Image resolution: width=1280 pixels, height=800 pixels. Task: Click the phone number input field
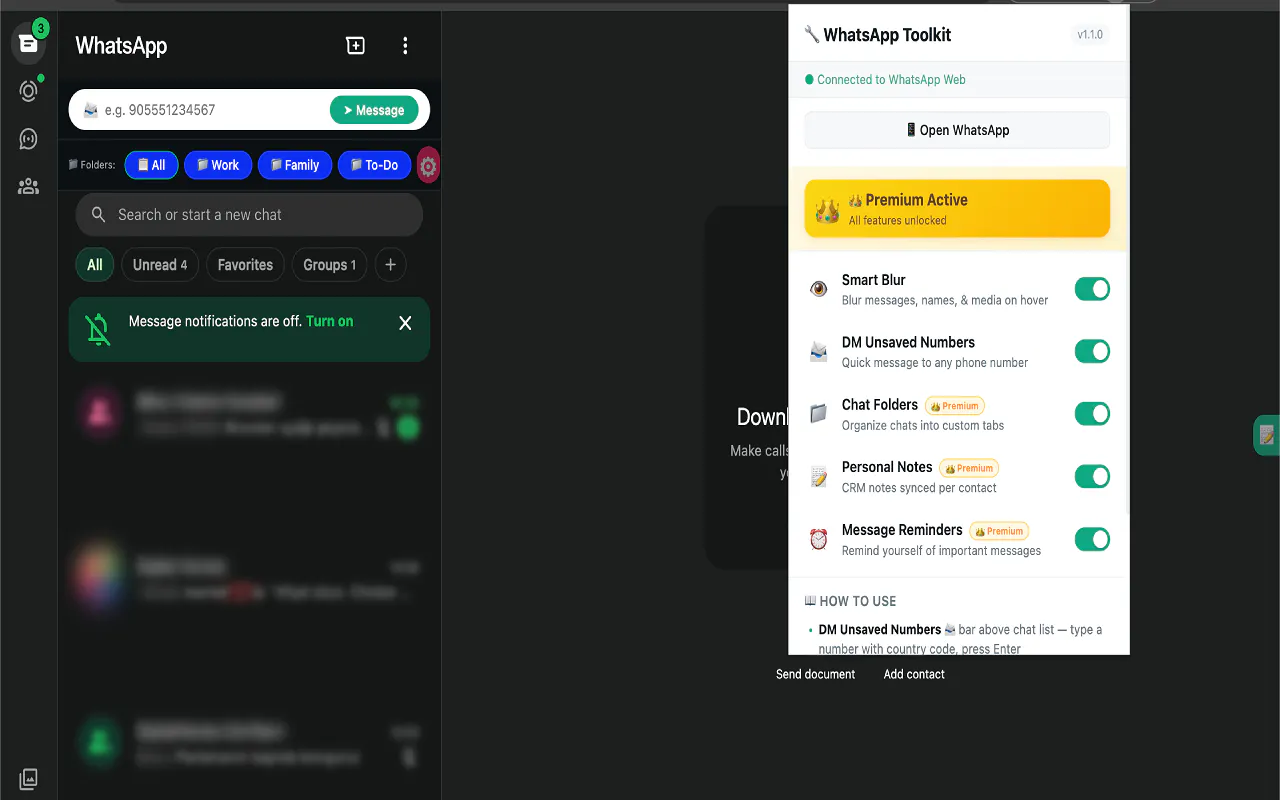pos(214,110)
